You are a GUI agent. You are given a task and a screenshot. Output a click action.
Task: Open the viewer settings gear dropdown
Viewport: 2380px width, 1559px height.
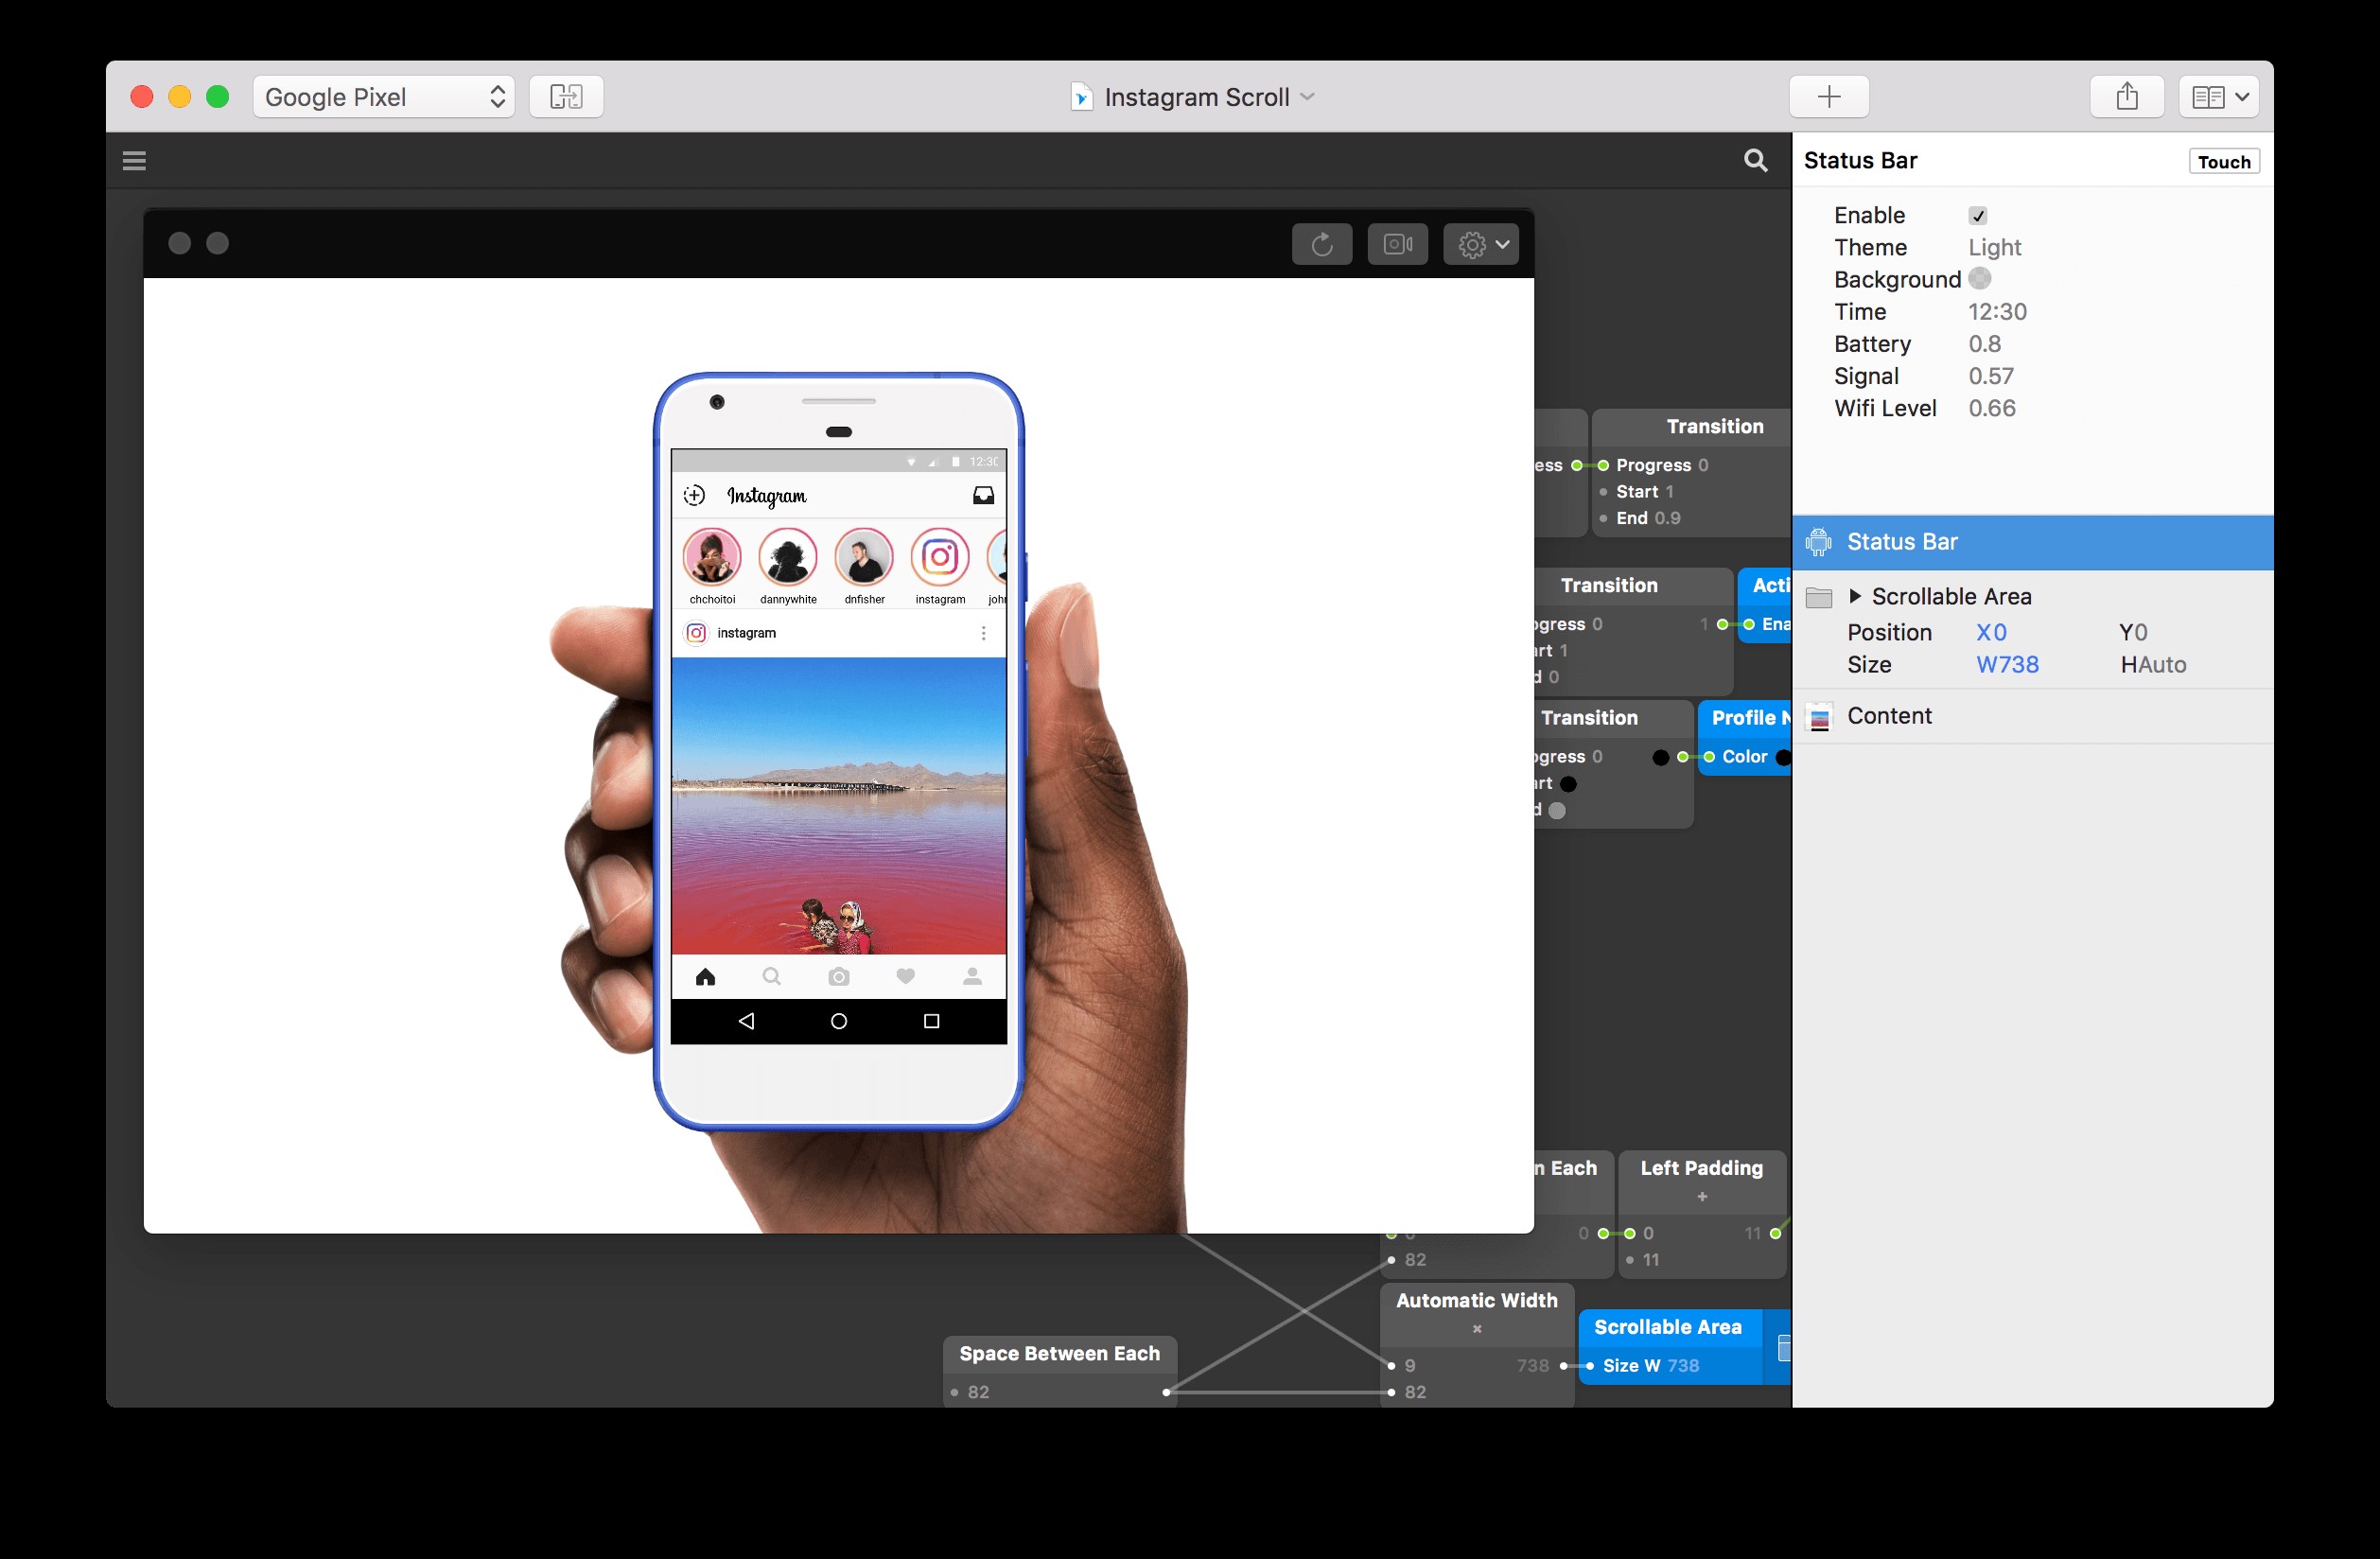(1481, 244)
